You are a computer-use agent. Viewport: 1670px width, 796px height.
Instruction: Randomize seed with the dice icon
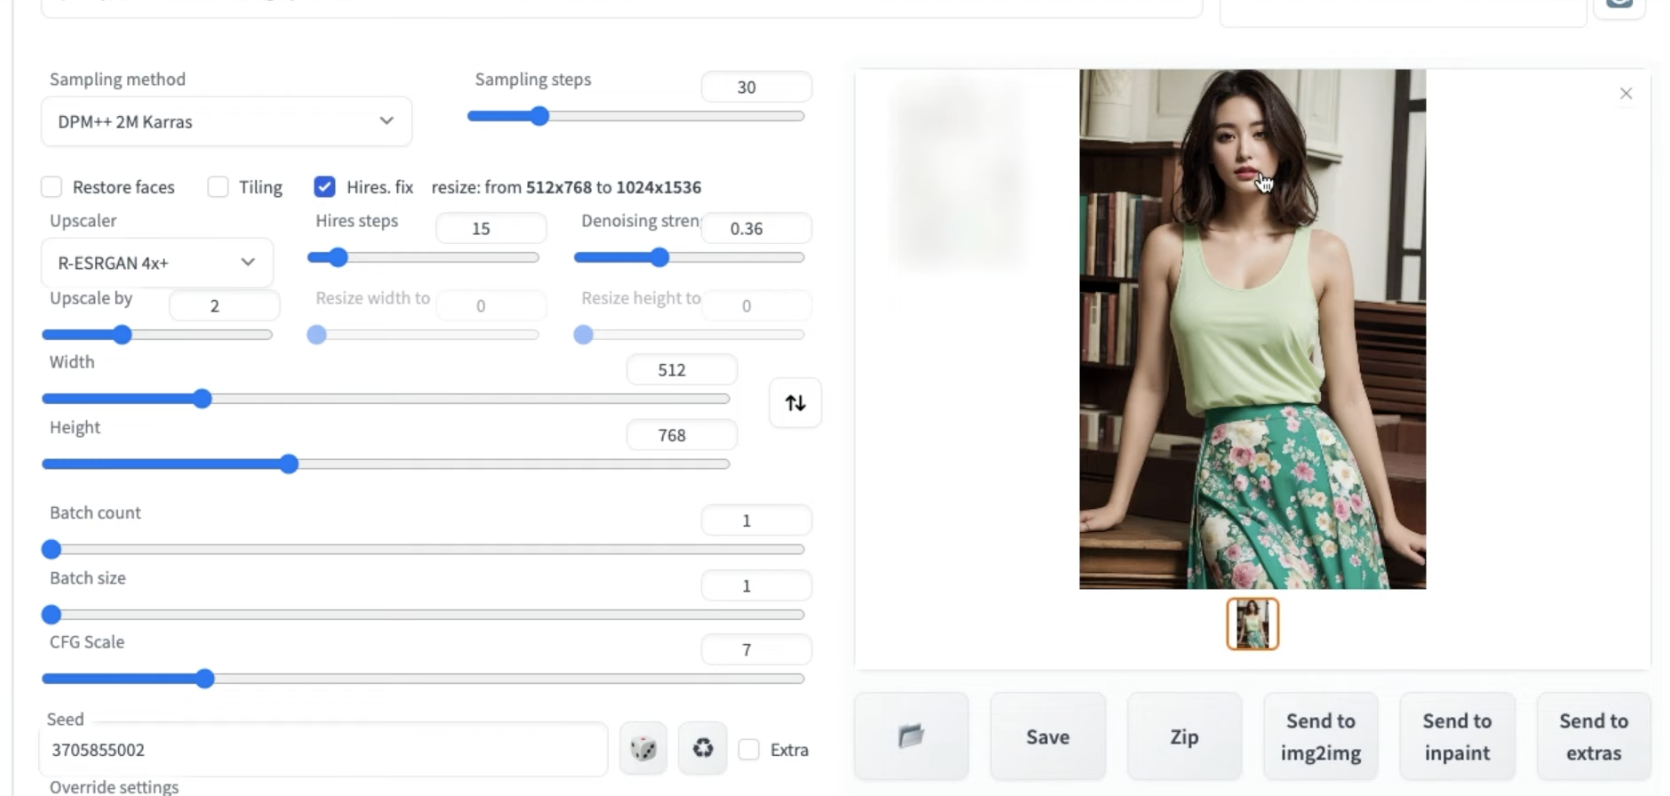[643, 749]
